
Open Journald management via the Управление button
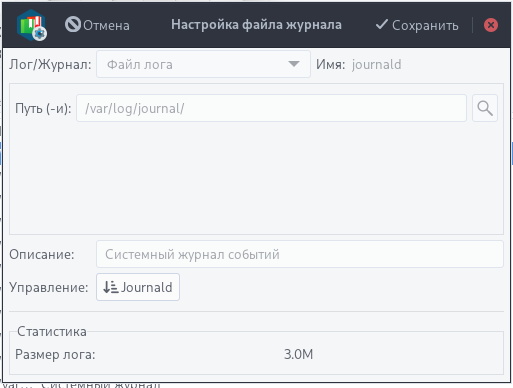click(x=138, y=287)
